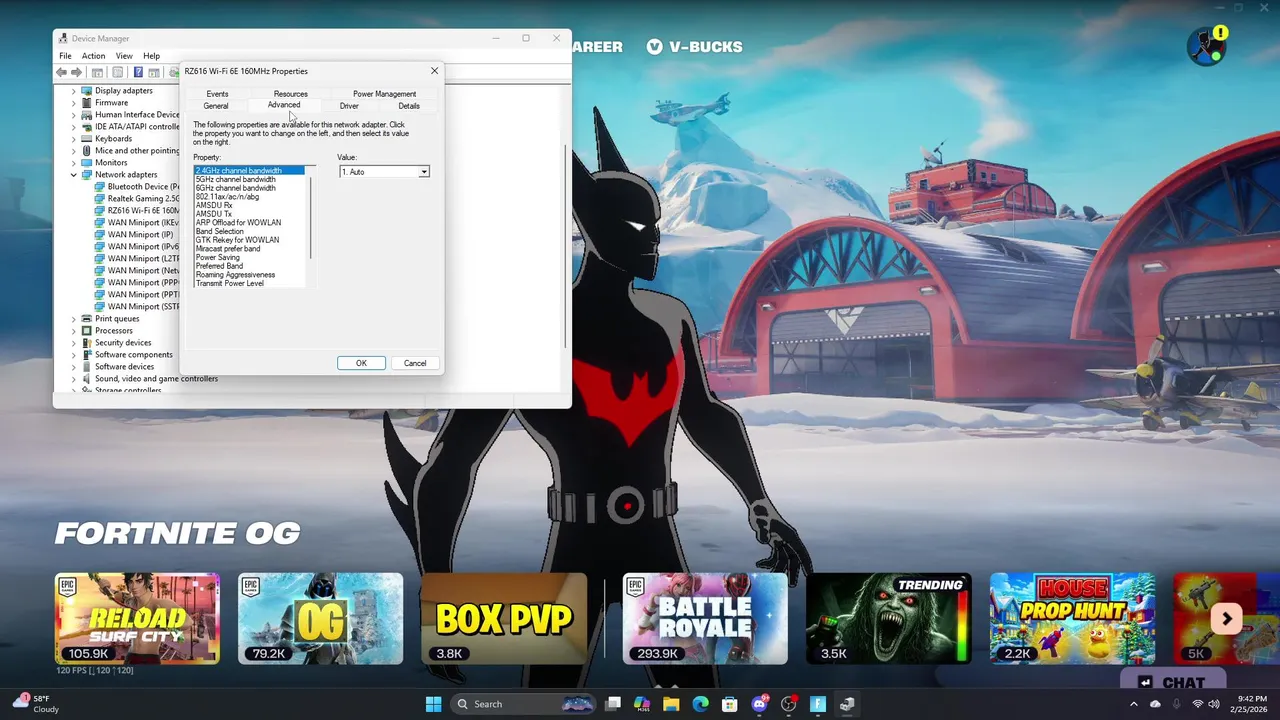Click the Device Manager tree vertical scrollbar
This screenshot has width=1280, height=720.
click(566, 245)
